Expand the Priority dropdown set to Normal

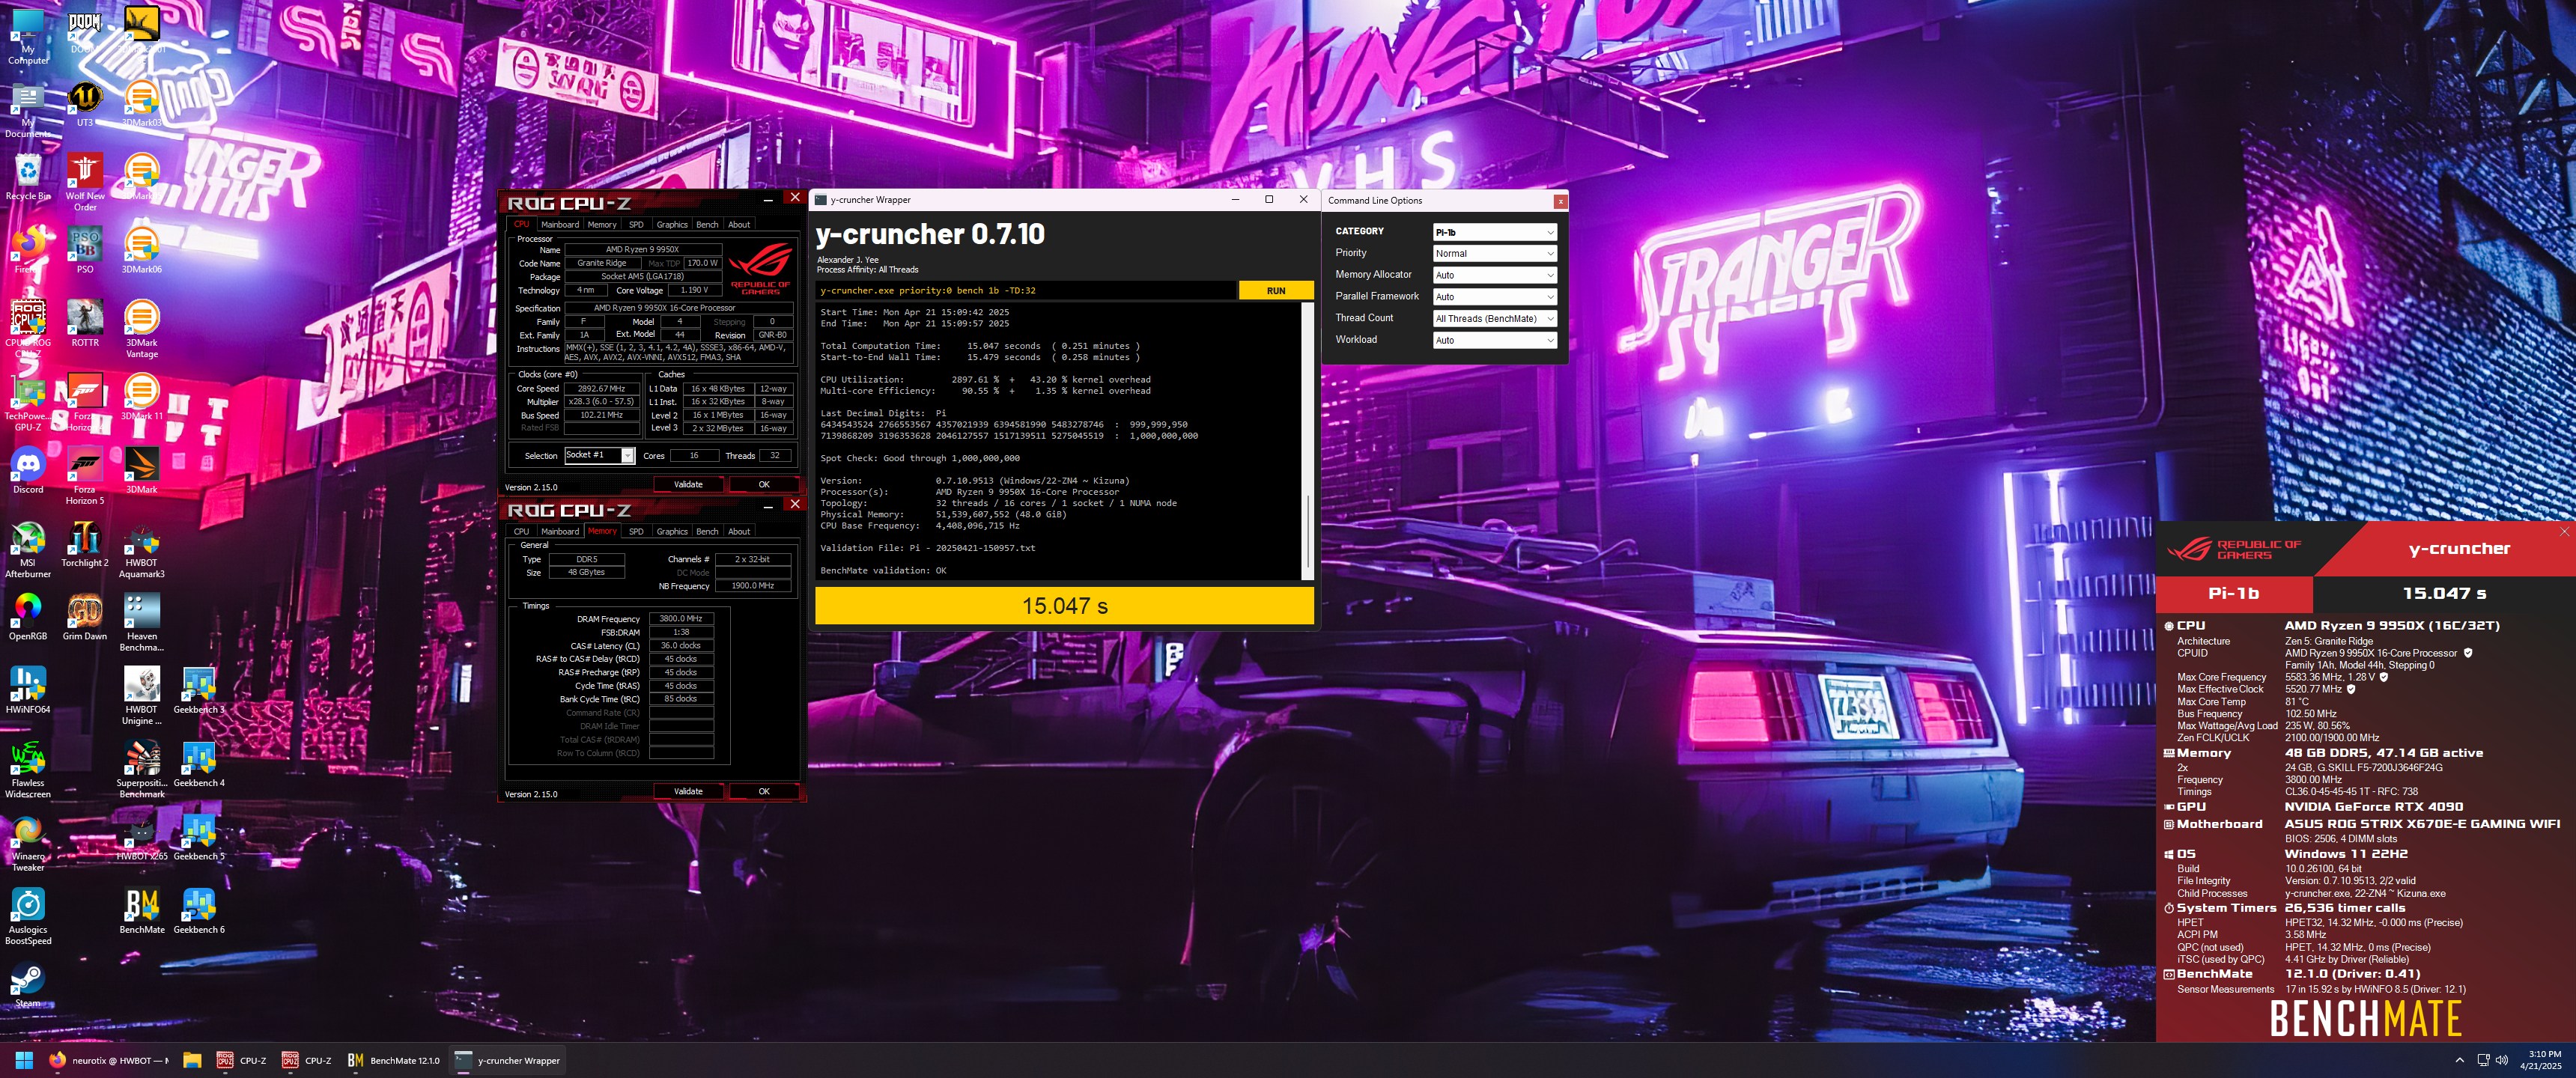[1494, 253]
